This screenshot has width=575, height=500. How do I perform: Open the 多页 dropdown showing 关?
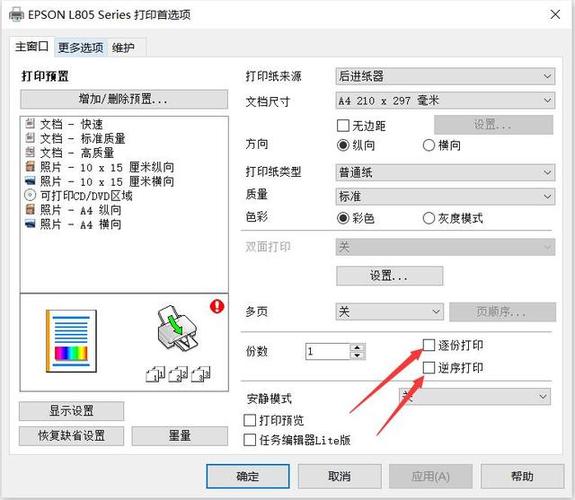click(389, 312)
